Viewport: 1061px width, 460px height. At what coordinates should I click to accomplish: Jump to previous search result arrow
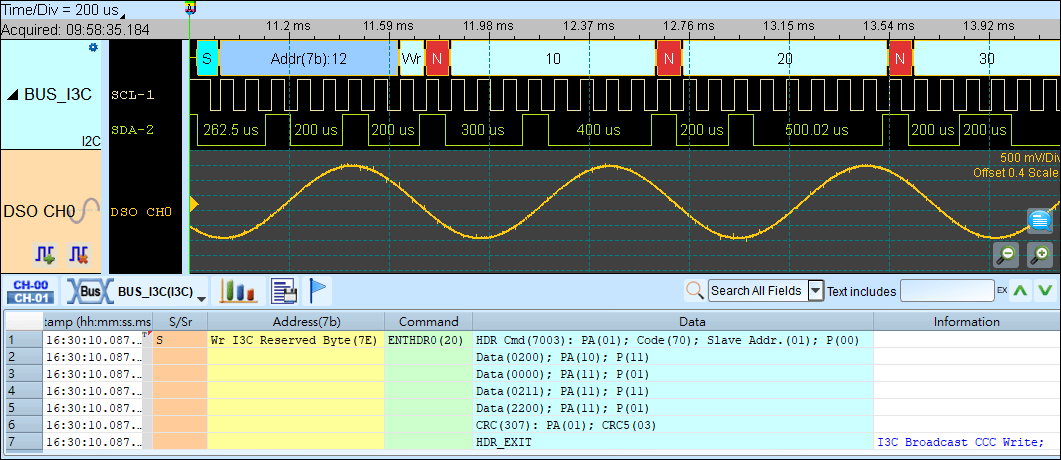click(x=1020, y=291)
